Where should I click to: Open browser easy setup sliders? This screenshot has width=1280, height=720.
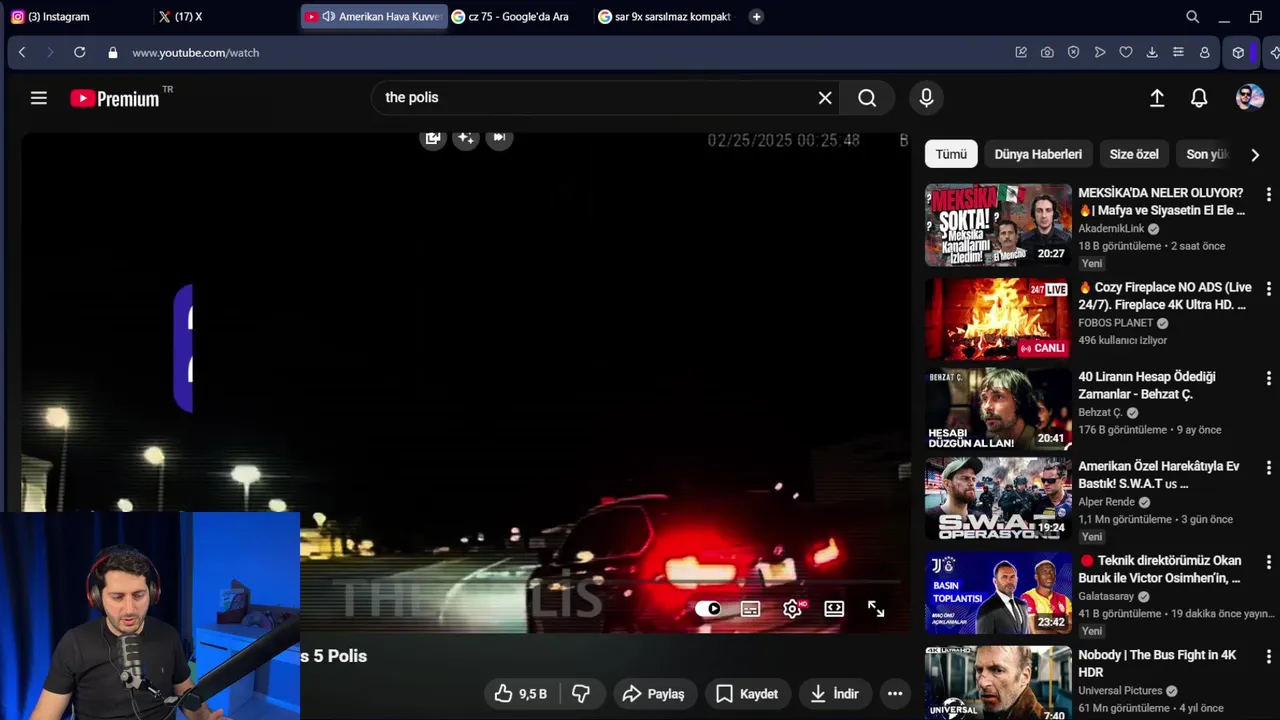(1178, 53)
